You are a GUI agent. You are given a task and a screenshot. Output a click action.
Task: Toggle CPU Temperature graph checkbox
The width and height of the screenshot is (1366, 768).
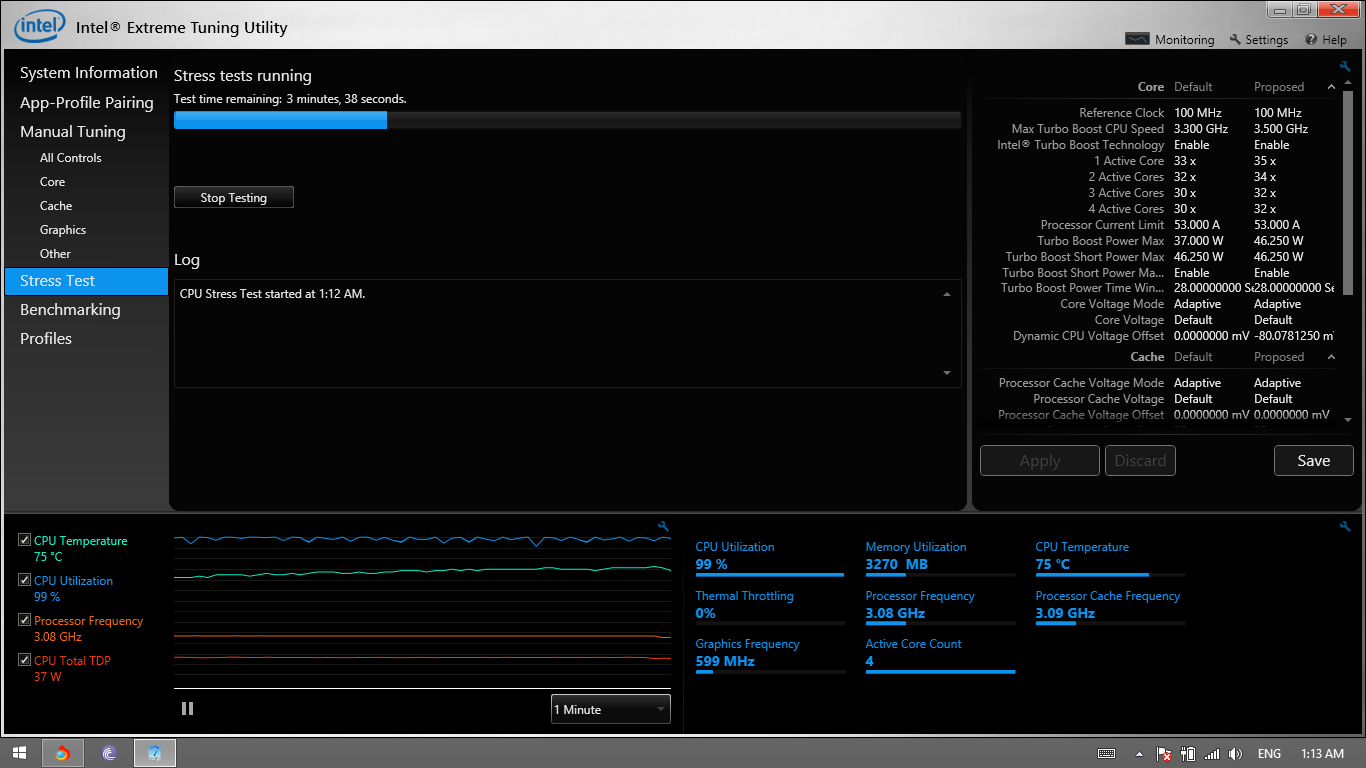pyautogui.click(x=24, y=540)
